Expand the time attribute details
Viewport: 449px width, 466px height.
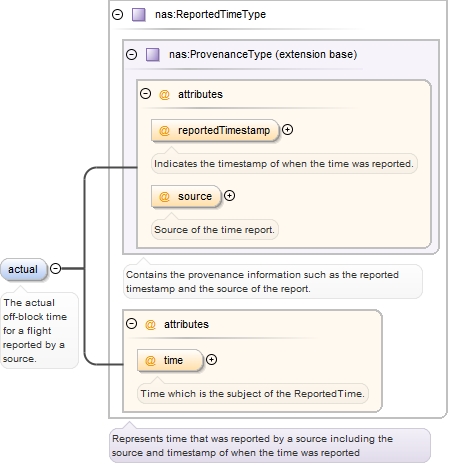click(x=211, y=359)
